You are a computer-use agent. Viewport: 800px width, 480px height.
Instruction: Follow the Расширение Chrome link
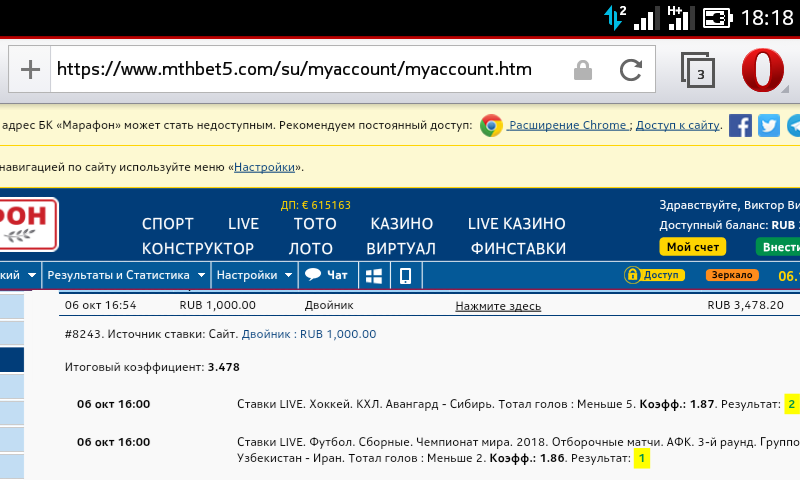[568, 125]
